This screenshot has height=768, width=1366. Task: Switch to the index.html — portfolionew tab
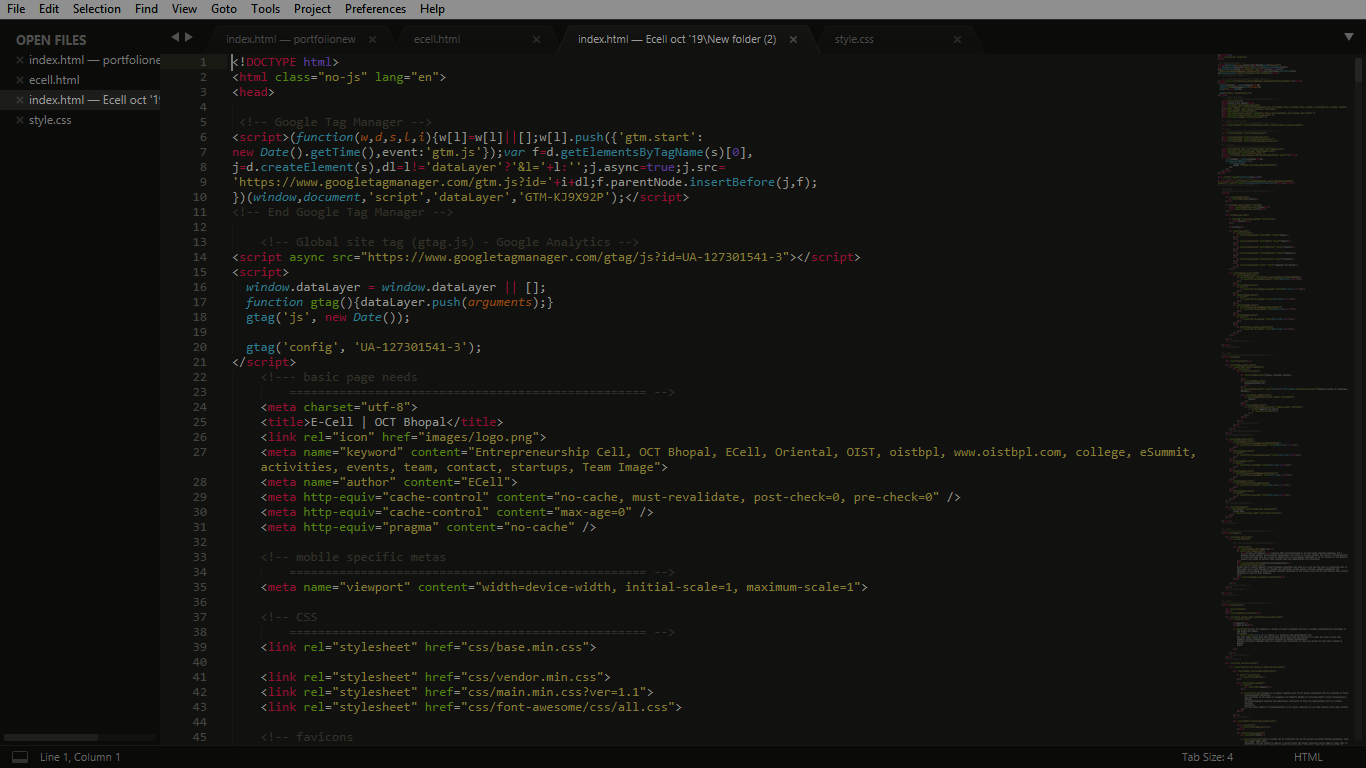point(290,39)
